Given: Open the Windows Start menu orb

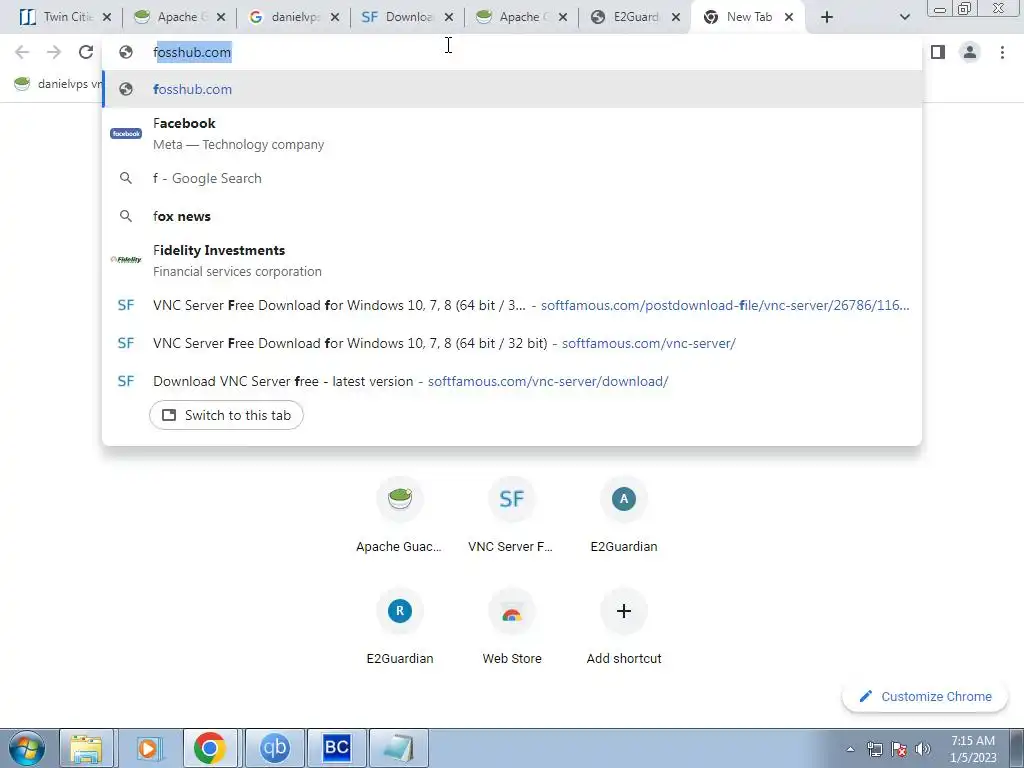Looking at the screenshot, I should coord(27,748).
